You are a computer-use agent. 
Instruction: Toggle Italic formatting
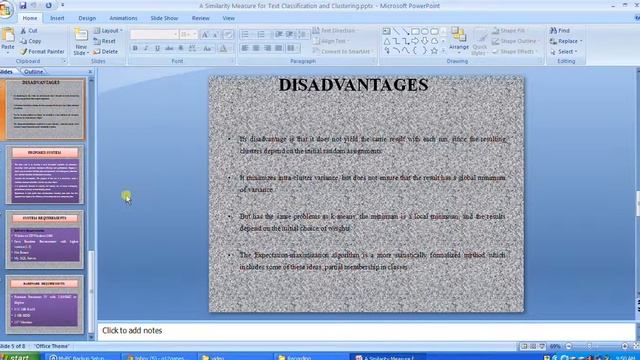tap(146, 48)
